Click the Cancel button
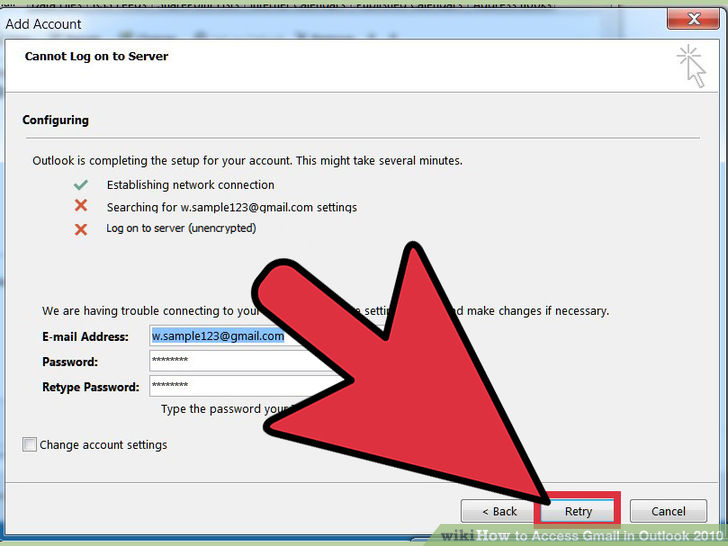The image size is (728, 546). coord(668,511)
